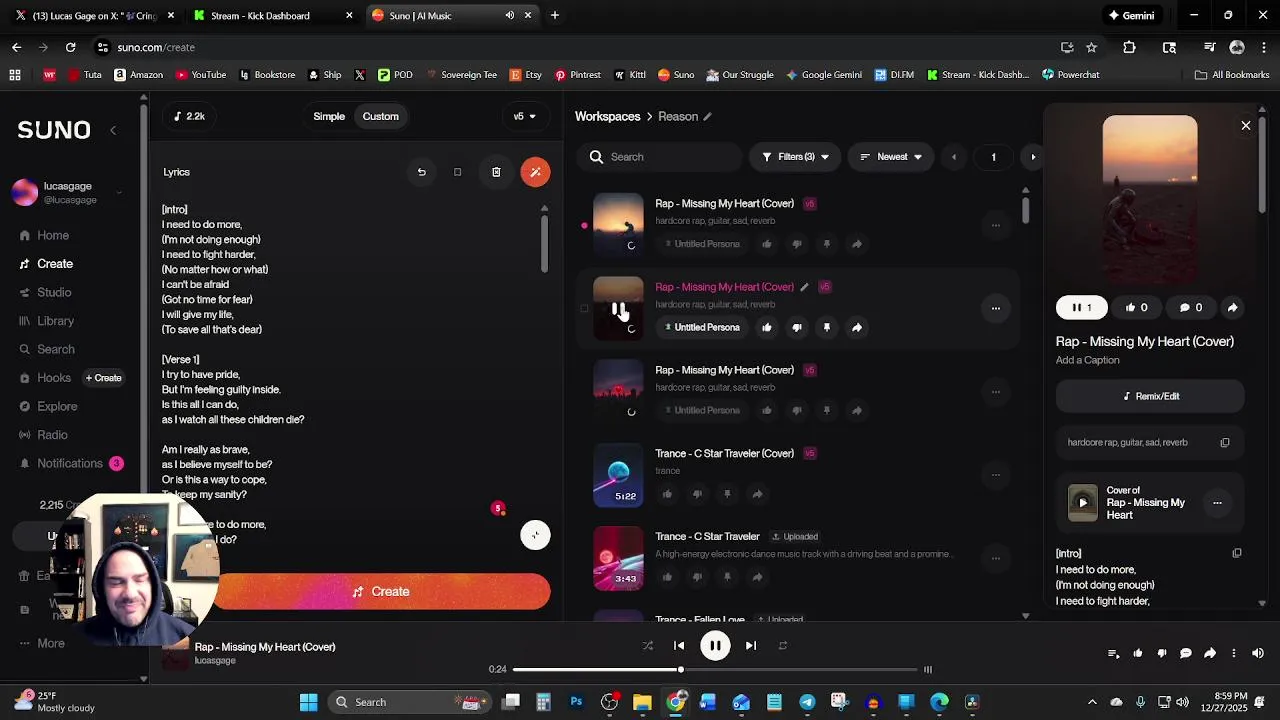Open the play queue in the player bar

[x=1113, y=653]
